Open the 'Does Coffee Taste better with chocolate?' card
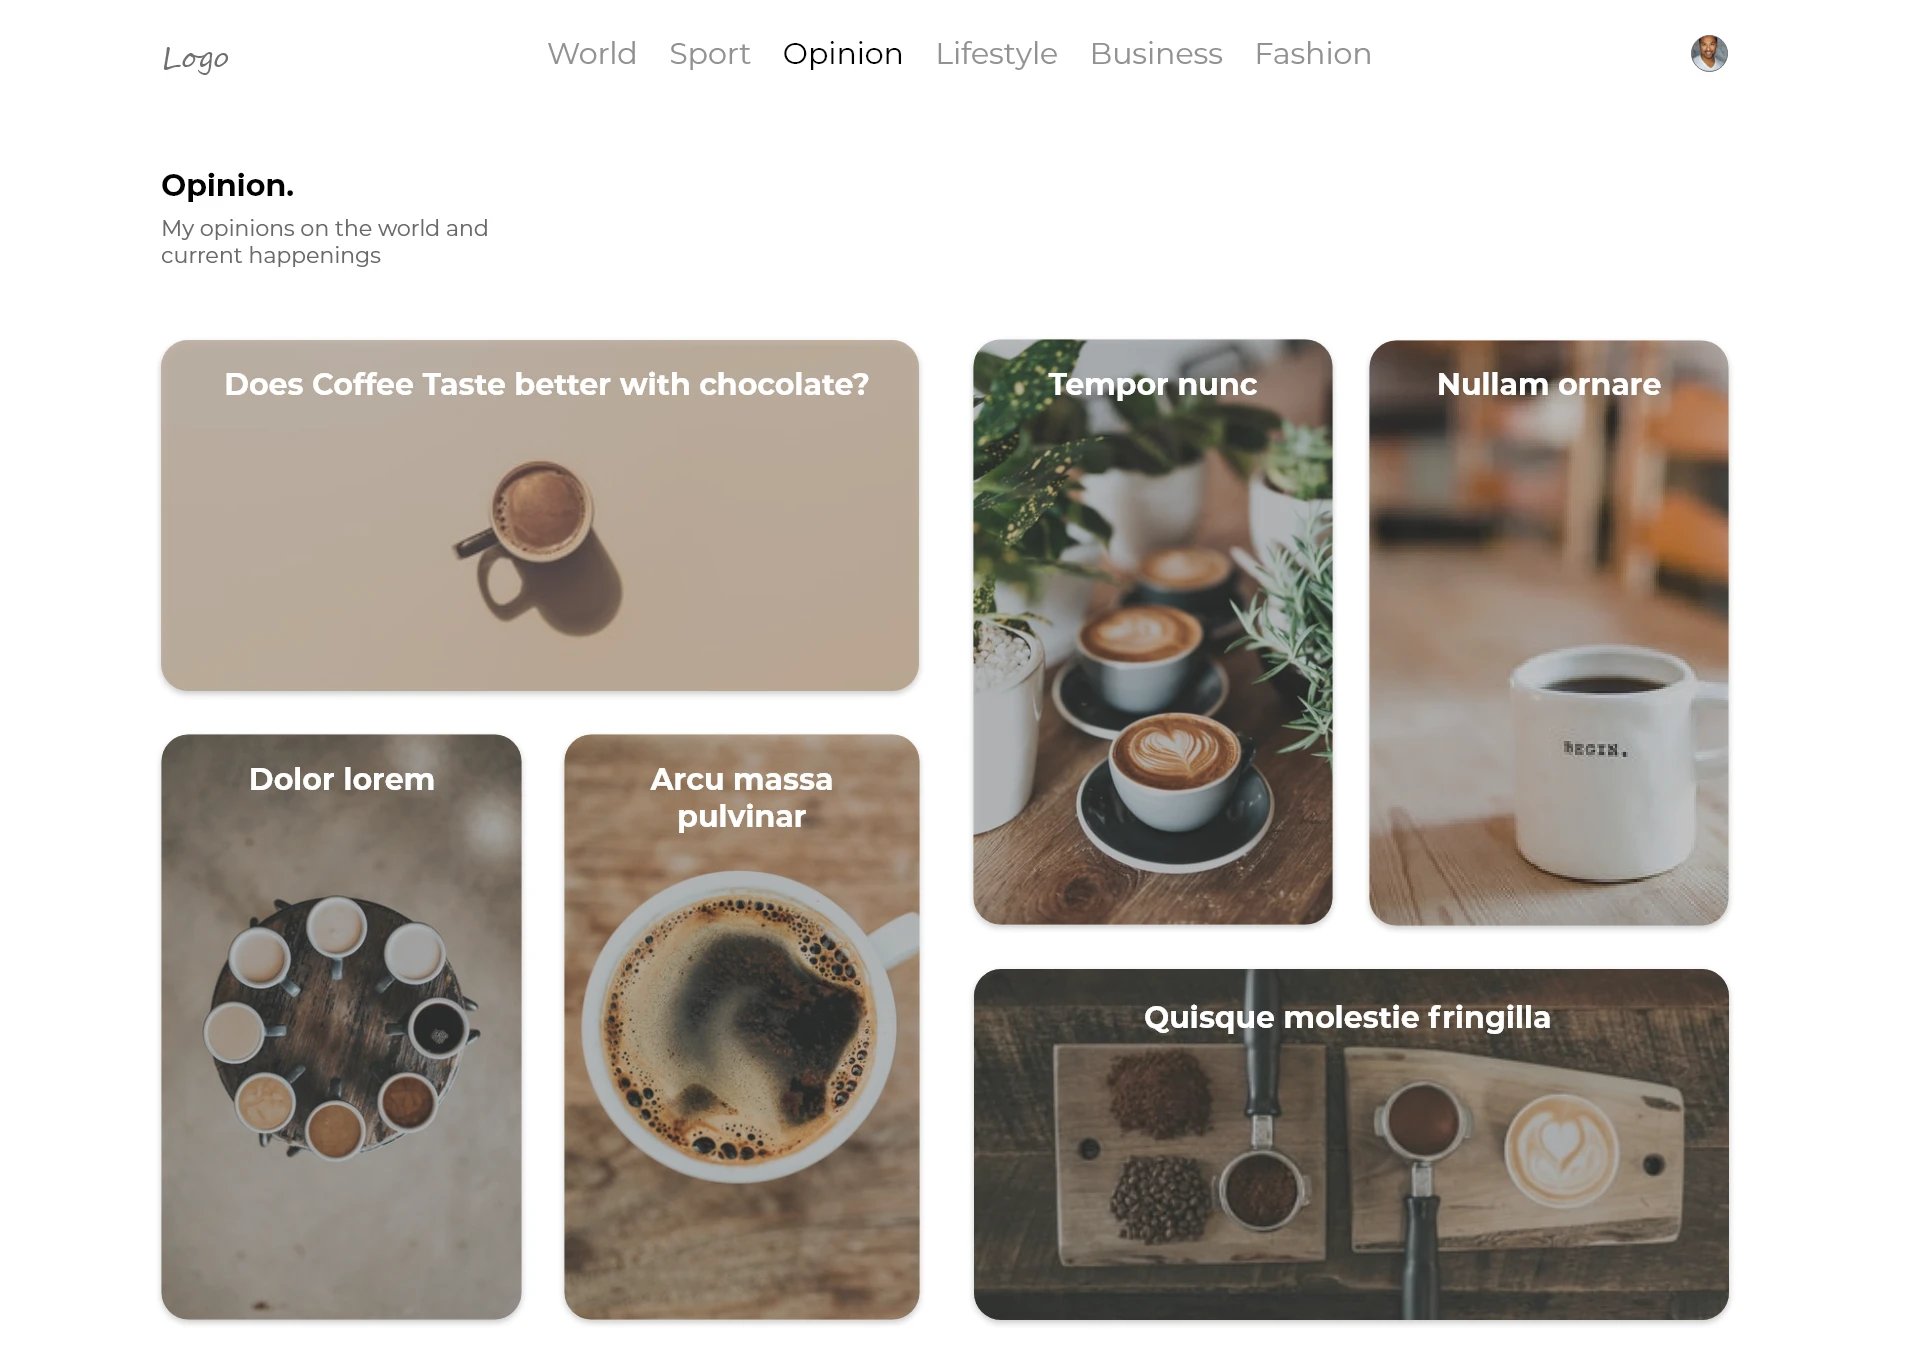Image resolution: width=1920 pixels, height=1361 pixels. (x=540, y=515)
